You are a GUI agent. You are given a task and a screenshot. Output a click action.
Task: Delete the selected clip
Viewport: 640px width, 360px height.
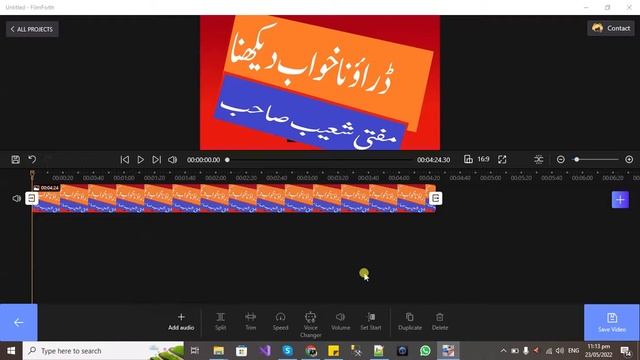pyautogui.click(x=440, y=322)
